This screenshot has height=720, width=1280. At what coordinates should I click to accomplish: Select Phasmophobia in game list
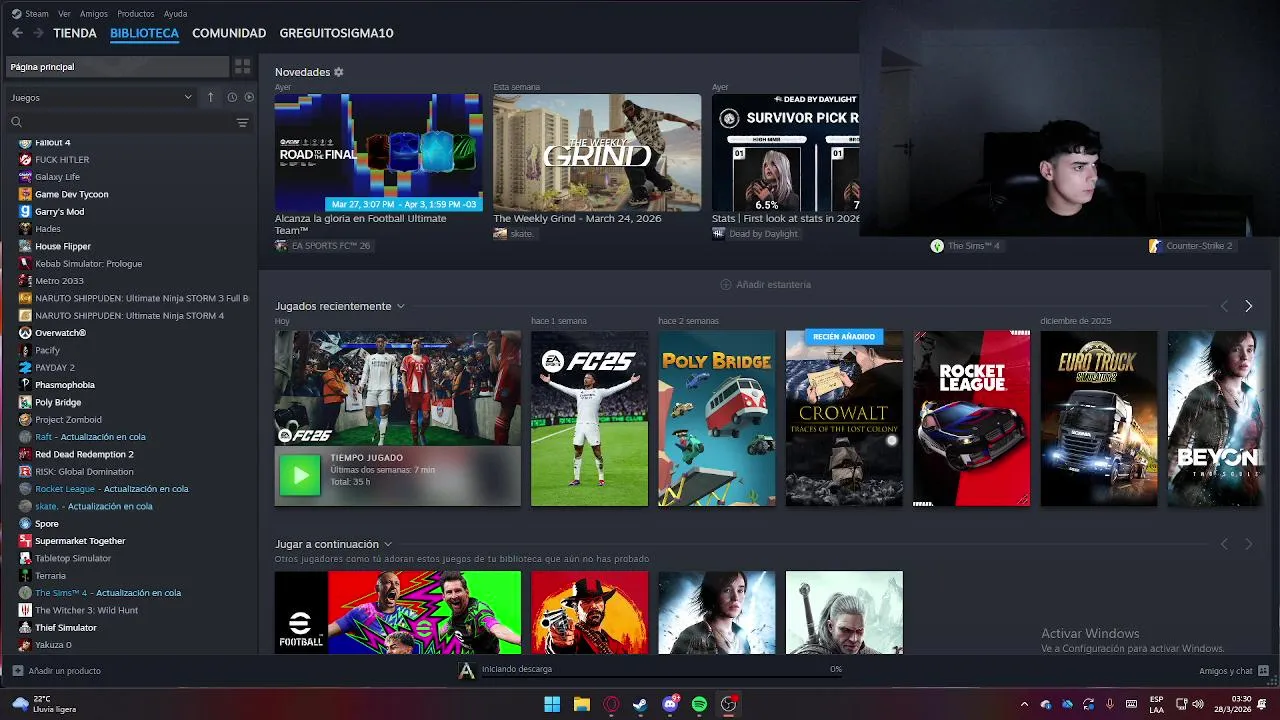[x=65, y=385]
